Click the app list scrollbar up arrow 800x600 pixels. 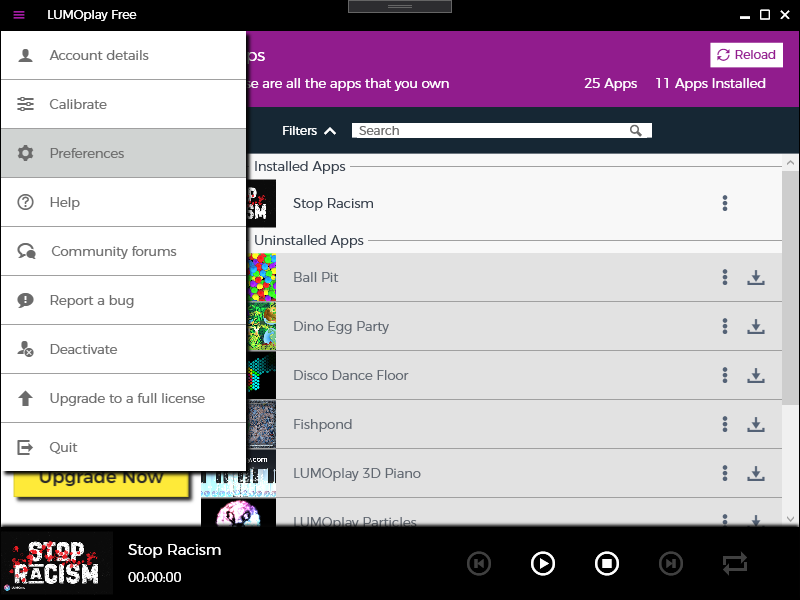coord(790,163)
